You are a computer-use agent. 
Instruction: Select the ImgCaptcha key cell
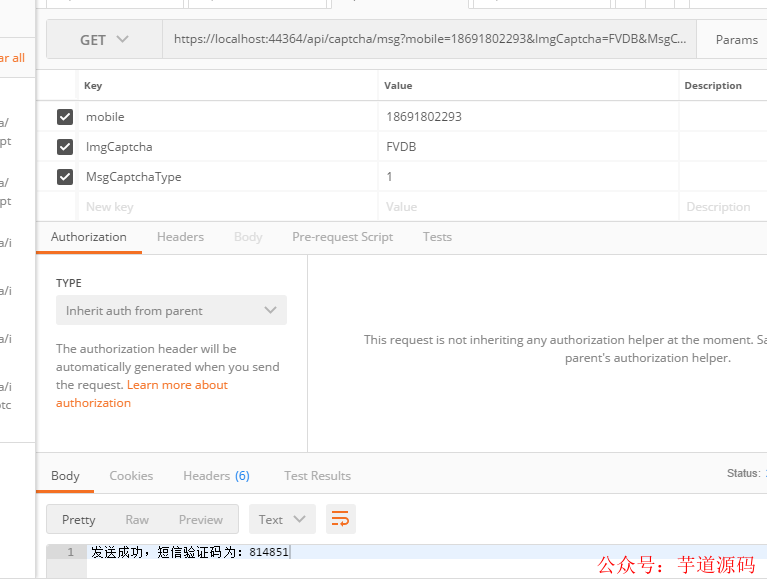pyautogui.click(x=227, y=147)
